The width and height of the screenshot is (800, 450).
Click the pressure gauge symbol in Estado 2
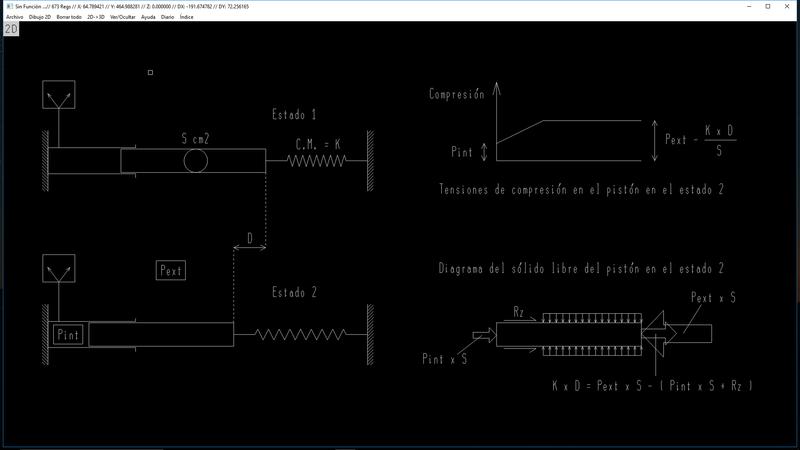pos(58,269)
